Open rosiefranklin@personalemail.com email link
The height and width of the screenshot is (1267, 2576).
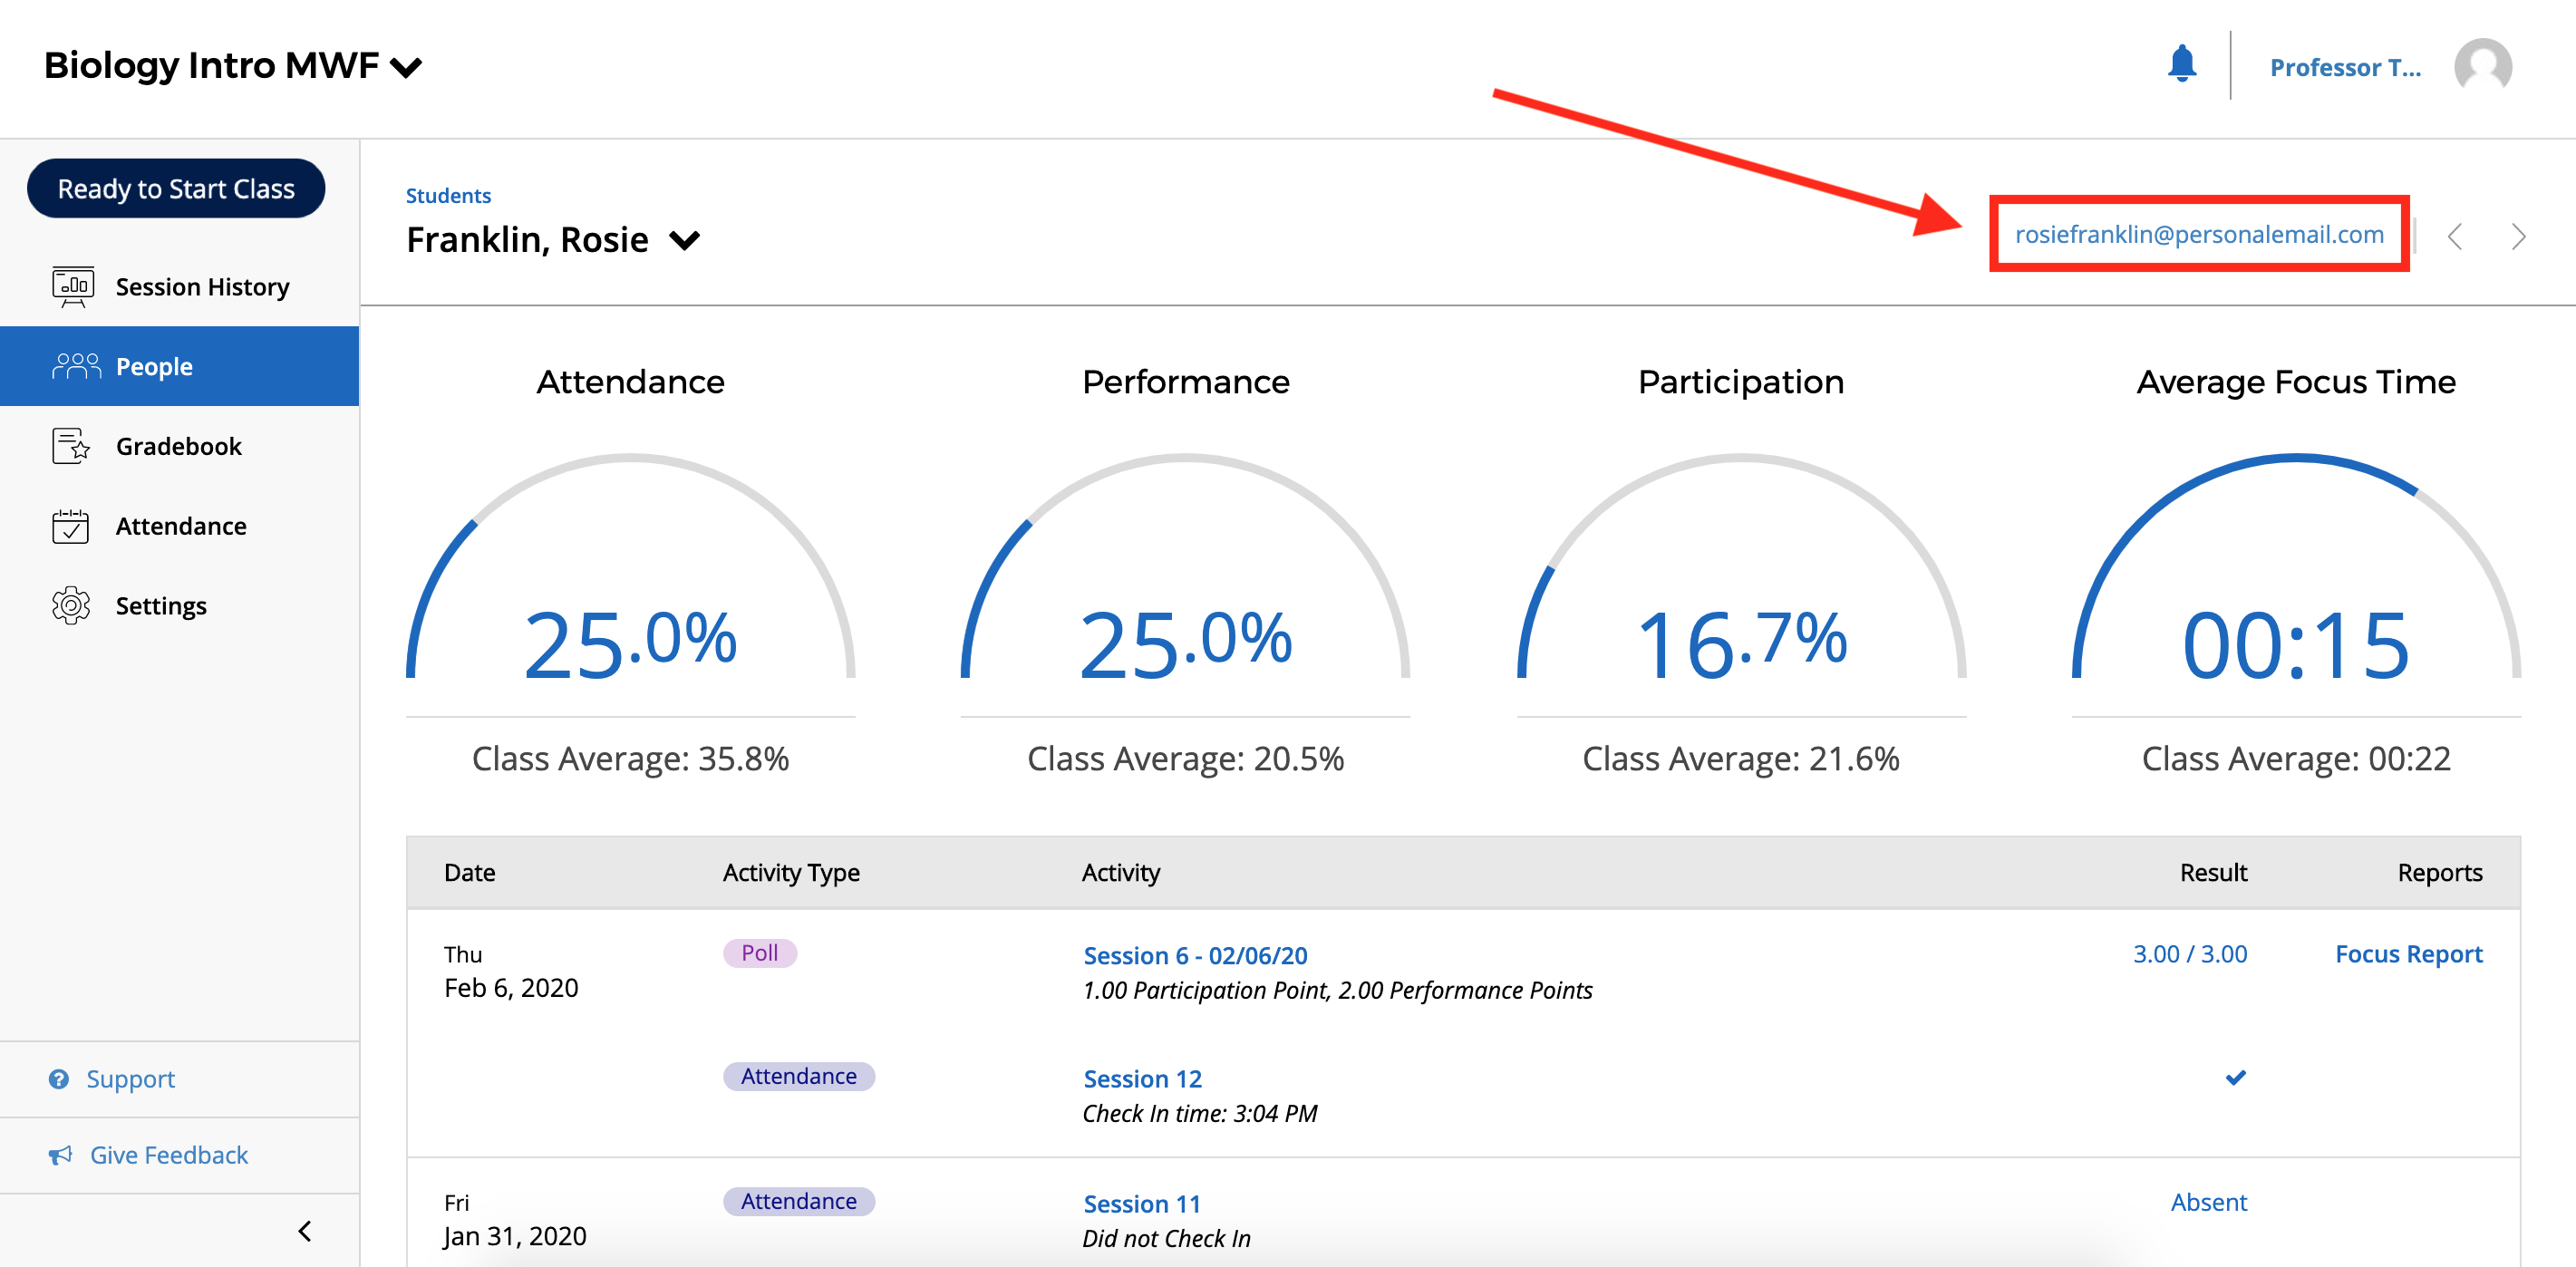[2197, 234]
